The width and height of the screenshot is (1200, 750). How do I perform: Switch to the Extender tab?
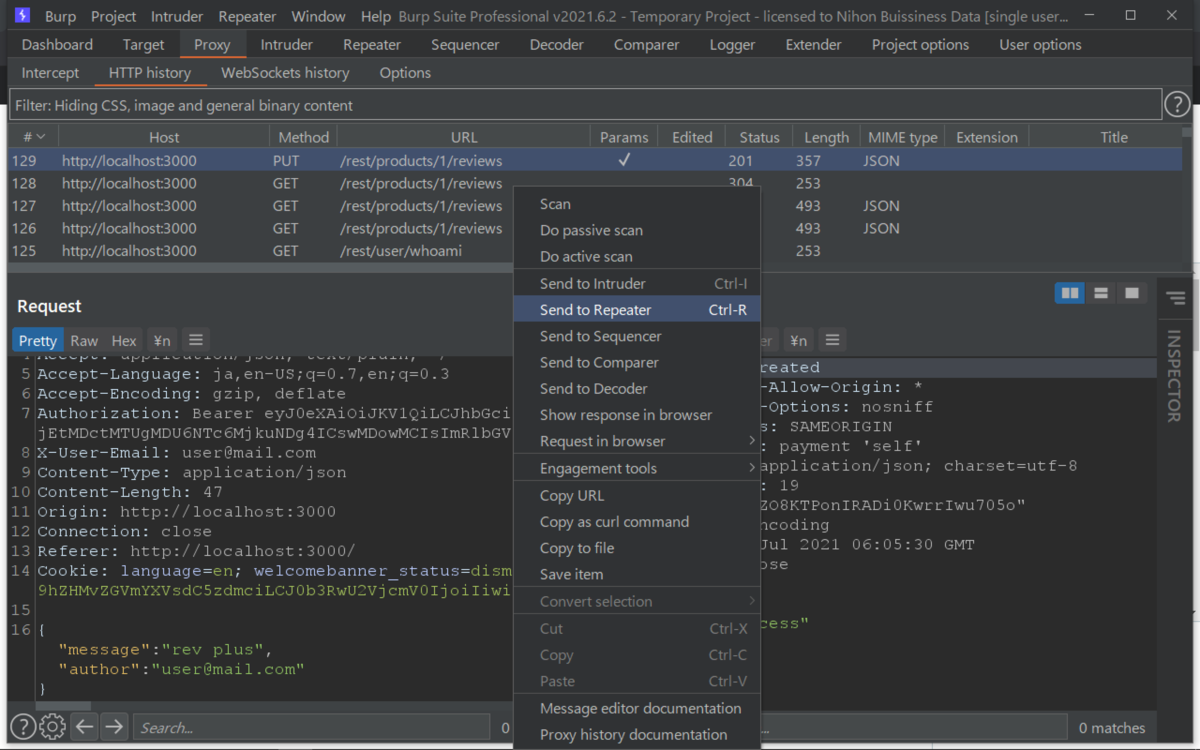[x=813, y=44]
